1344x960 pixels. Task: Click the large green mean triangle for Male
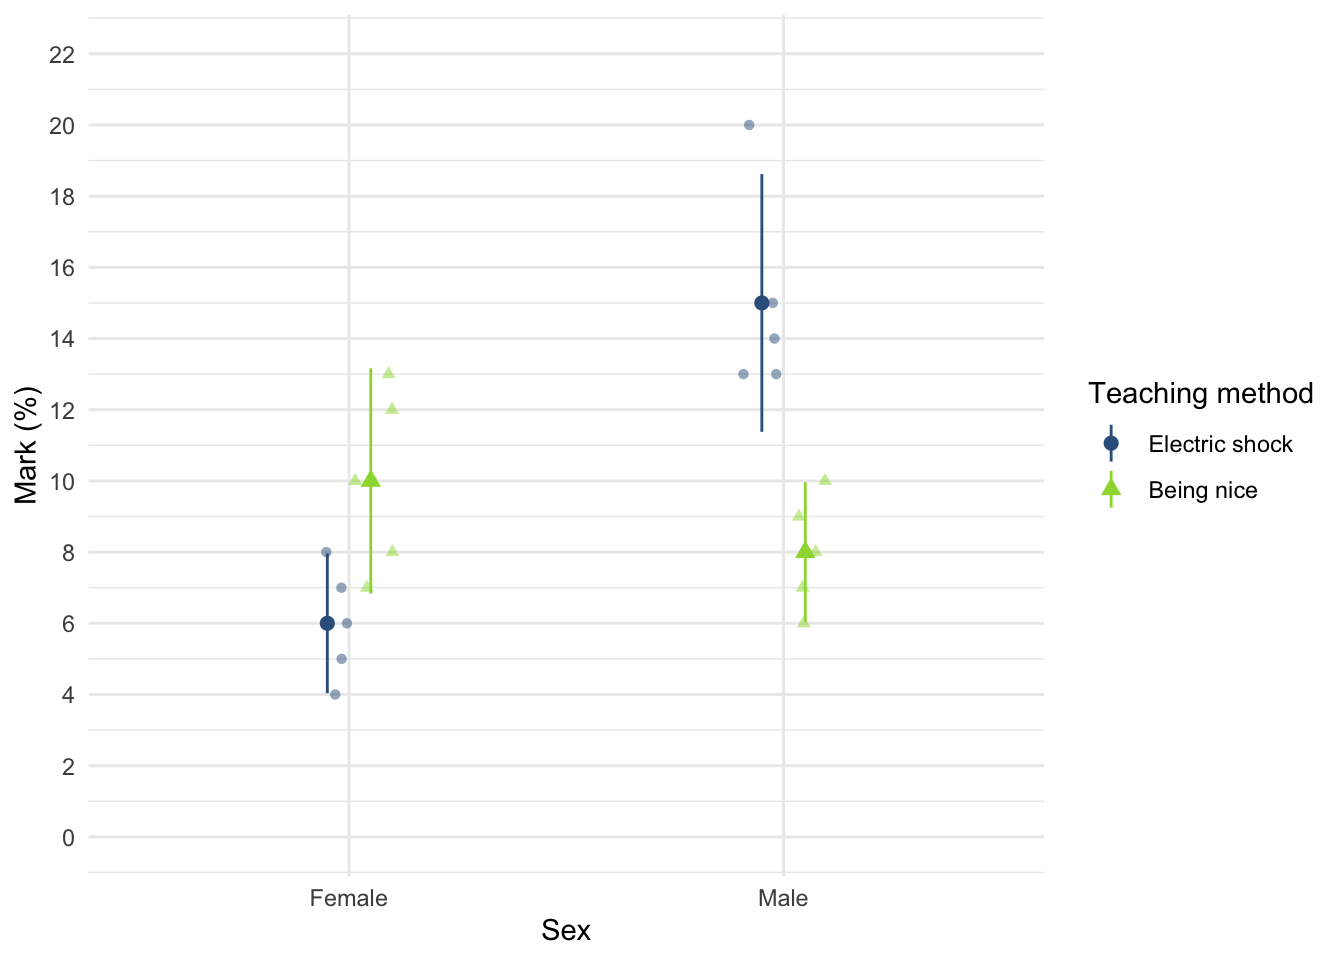(x=805, y=550)
